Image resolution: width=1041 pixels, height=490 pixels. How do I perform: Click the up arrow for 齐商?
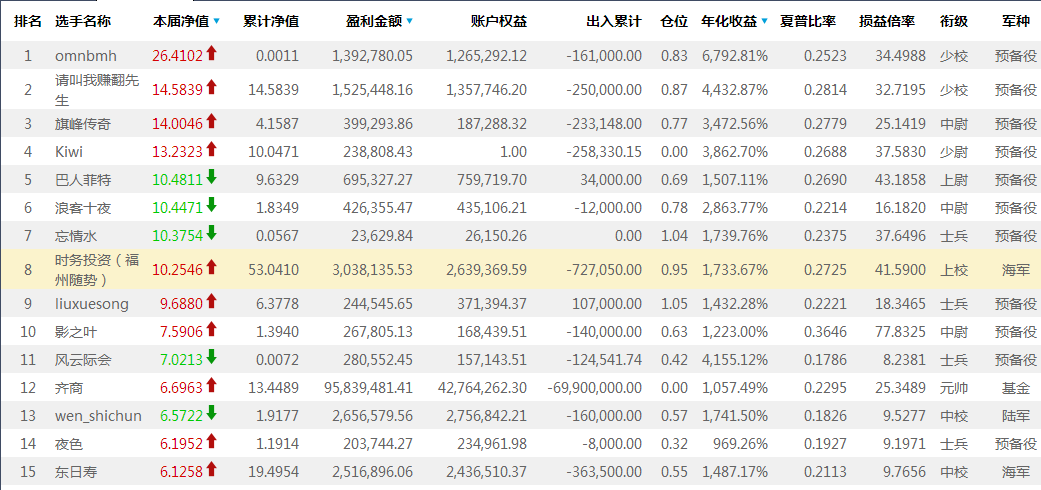pyautogui.click(x=212, y=385)
